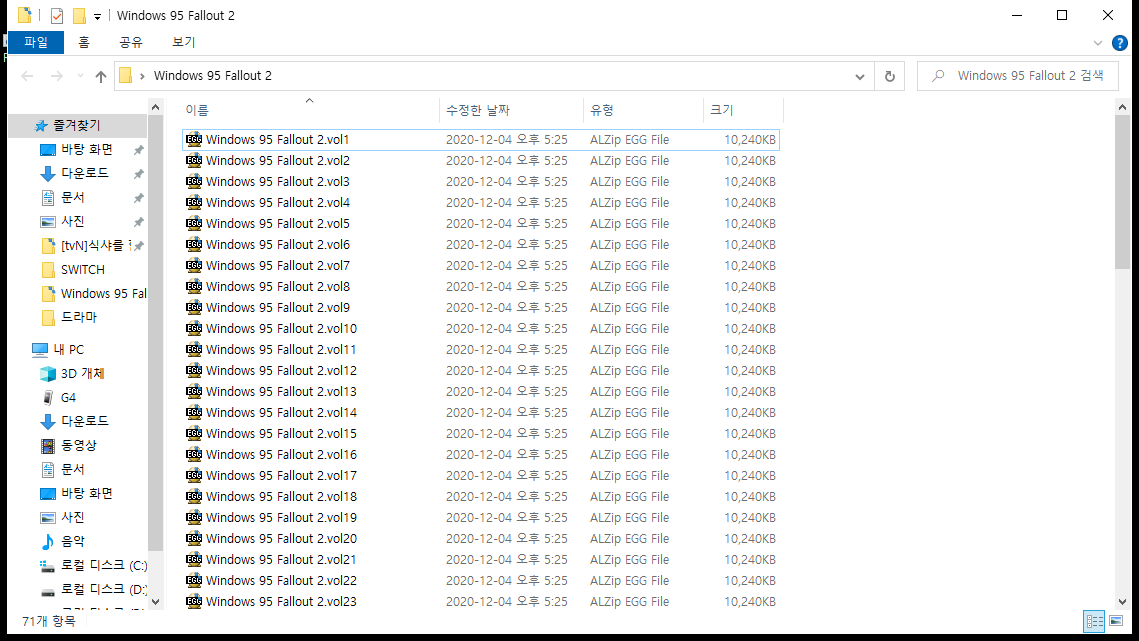The image size is (1139, 641).
Task: Click the address bar path Windows 95 Fallout 2
Action: tap(213, 76)
